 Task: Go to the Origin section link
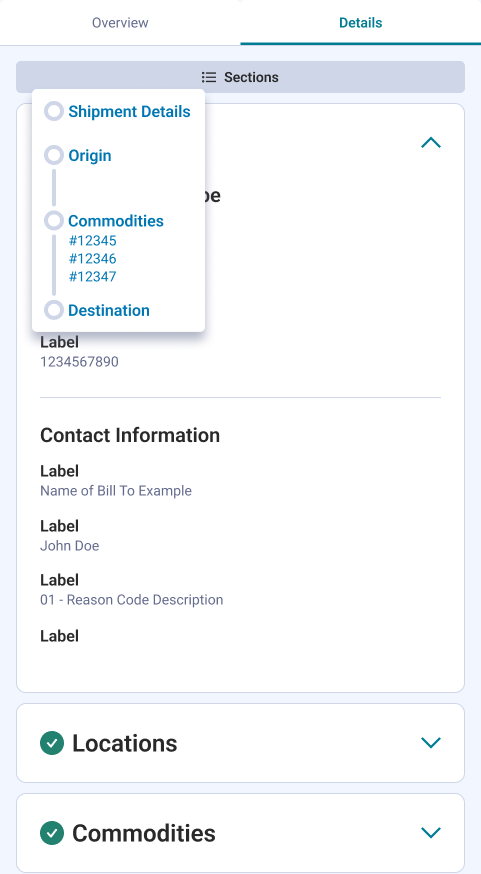coord(90,156)
